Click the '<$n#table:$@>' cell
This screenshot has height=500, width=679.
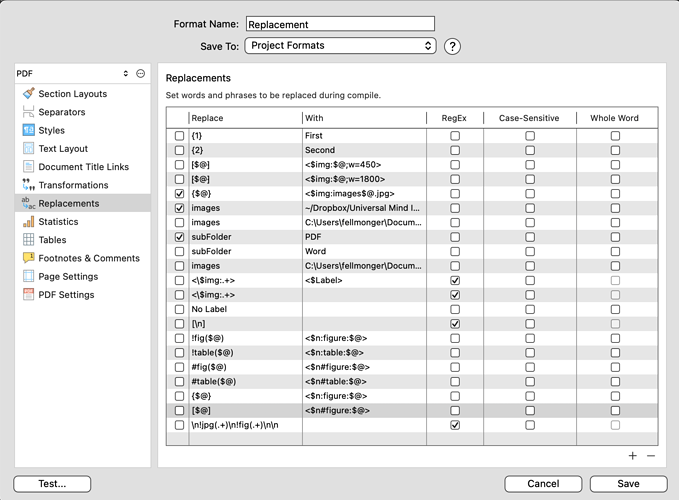pyautogui.click(x=364, y=381)
